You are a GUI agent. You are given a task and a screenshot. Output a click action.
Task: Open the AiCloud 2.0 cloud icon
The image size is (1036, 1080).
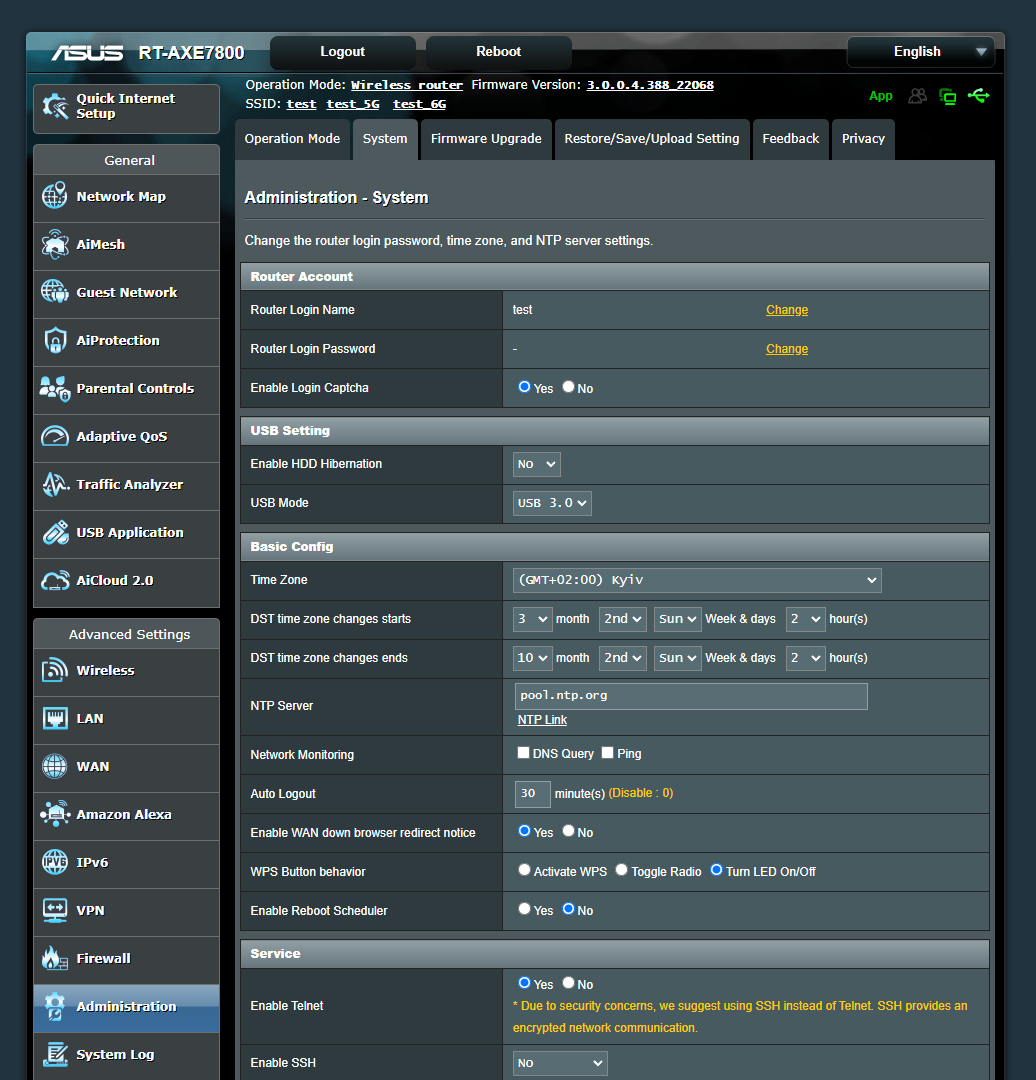[x=55, y=581]
